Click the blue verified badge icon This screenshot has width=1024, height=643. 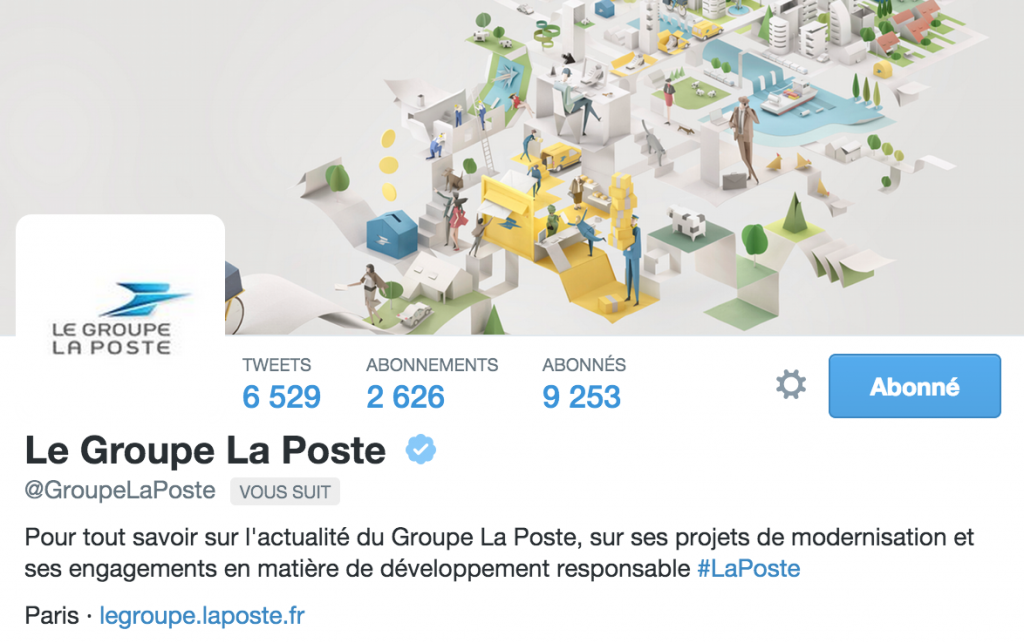421,449
